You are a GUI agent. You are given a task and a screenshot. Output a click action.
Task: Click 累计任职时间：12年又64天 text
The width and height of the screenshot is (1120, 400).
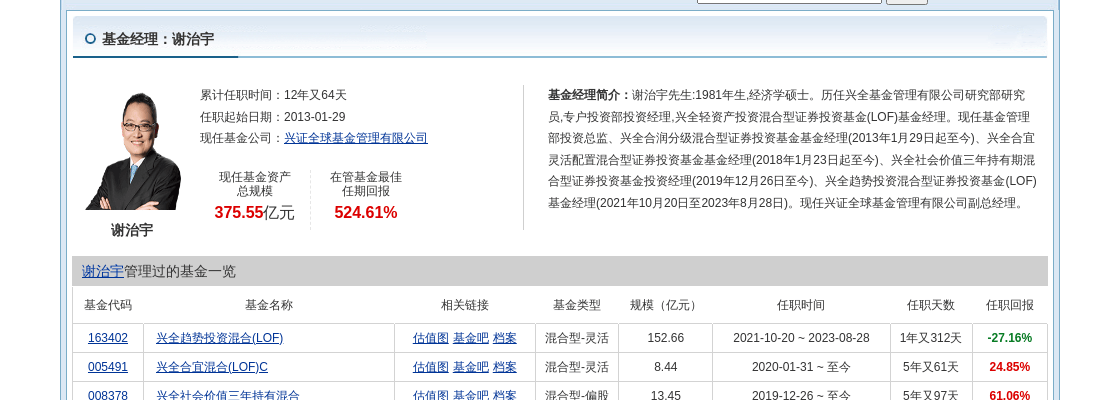[x=273, y=95]
